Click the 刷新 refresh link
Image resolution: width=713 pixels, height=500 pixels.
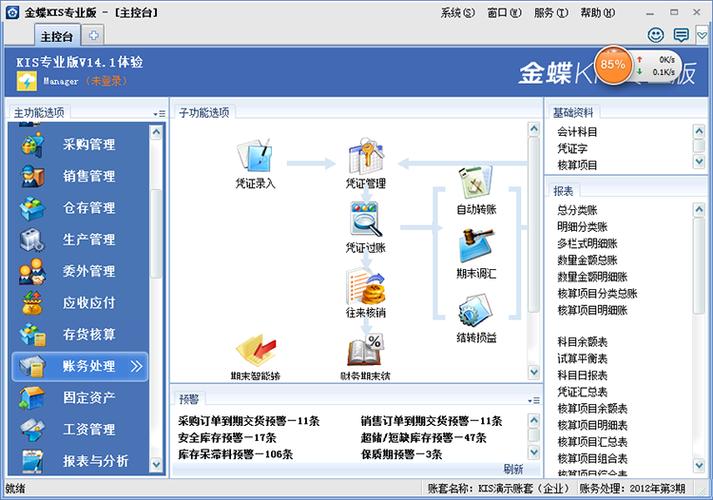[513, 469]
